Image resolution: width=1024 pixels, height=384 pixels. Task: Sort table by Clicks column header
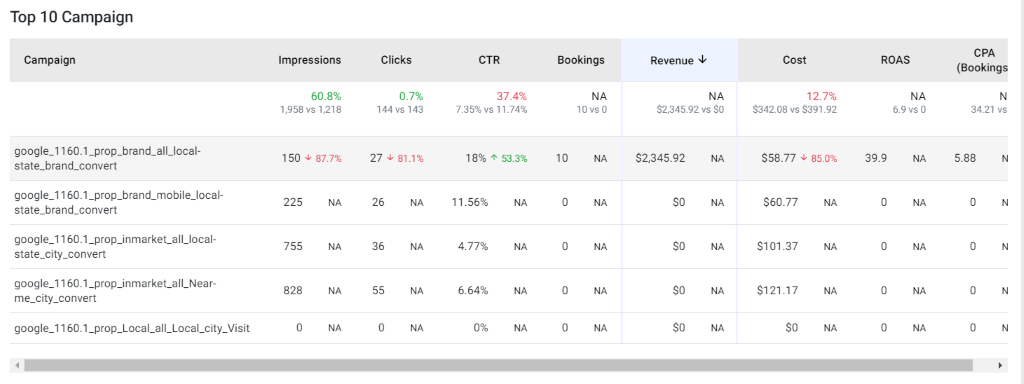[x=396, y=60]
